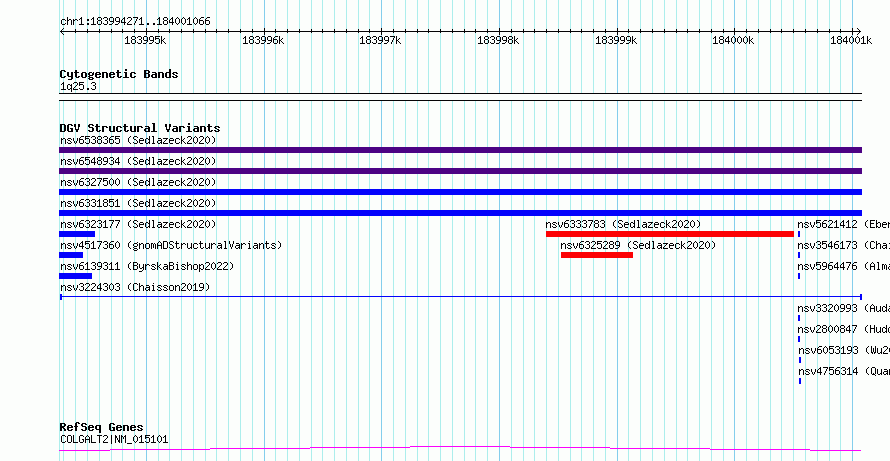Click the 183995k ruler tick label

(x=145, y=40)
